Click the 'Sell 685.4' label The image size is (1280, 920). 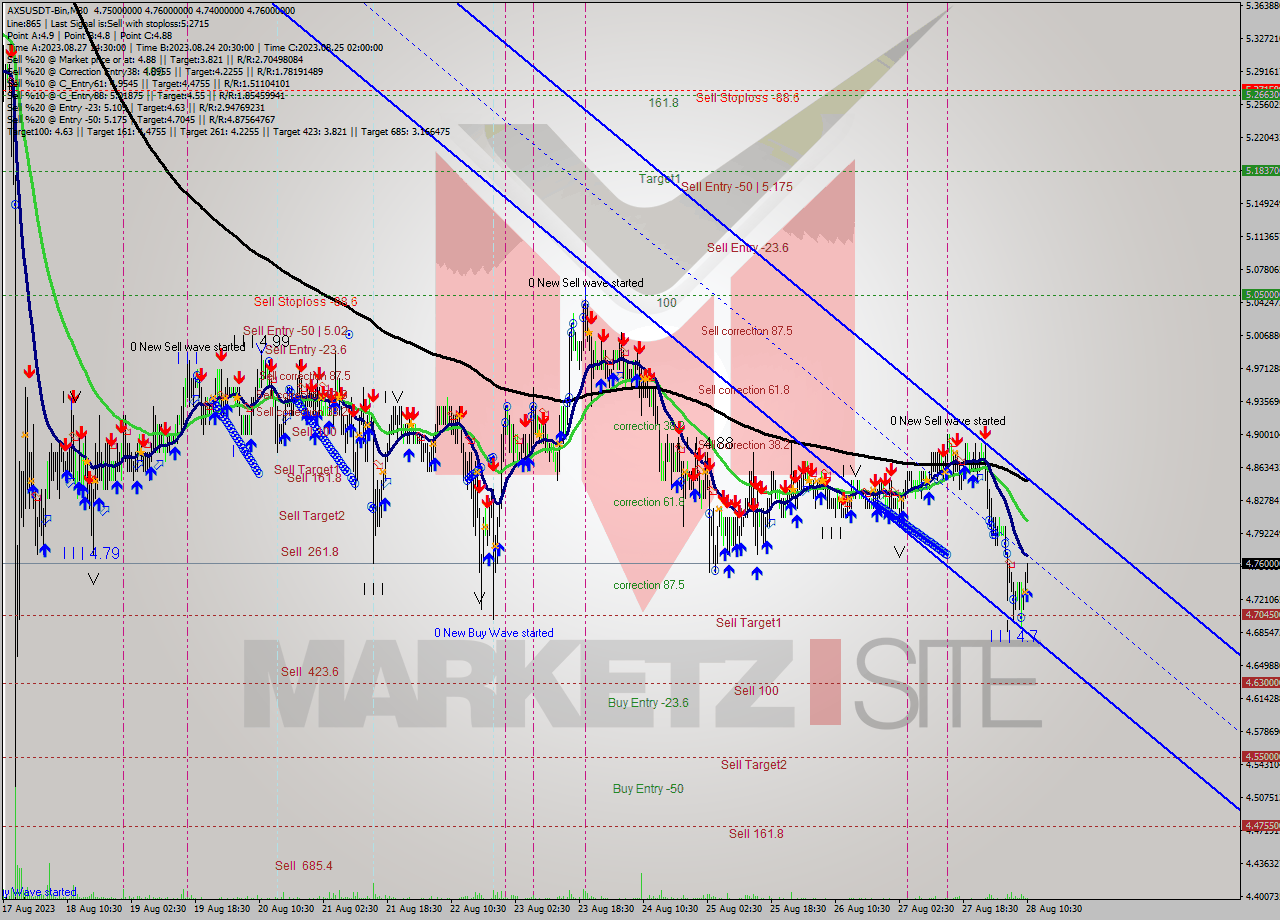[x=304, y=866]
